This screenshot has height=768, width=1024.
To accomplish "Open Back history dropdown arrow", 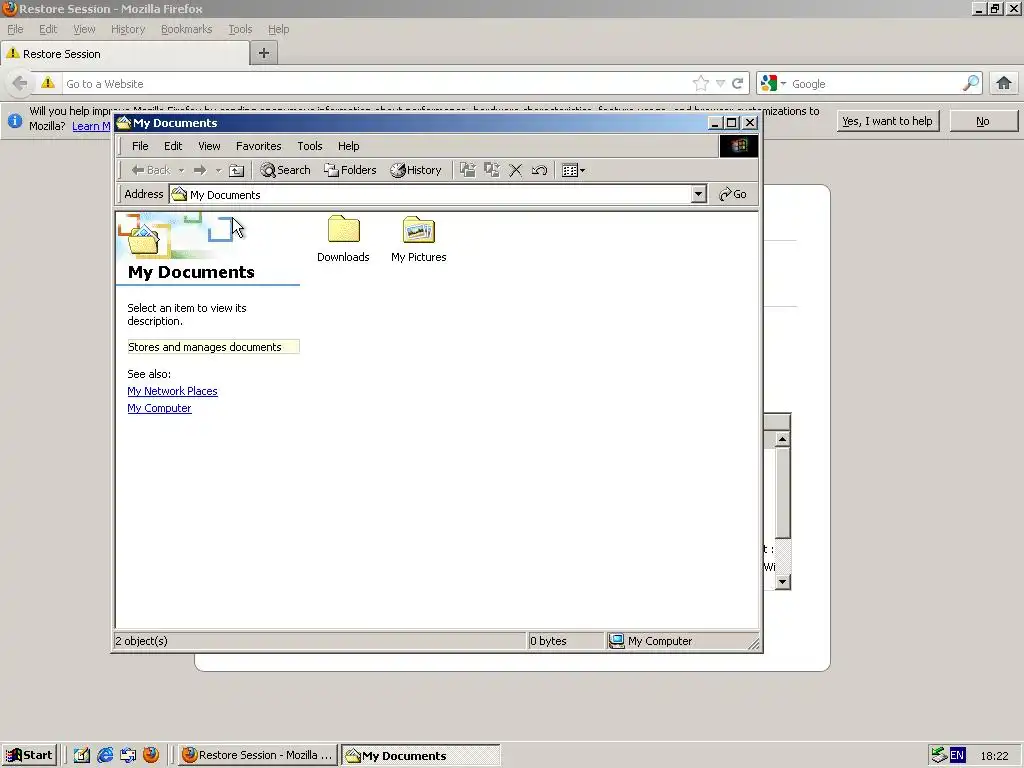I will point(181,170).
